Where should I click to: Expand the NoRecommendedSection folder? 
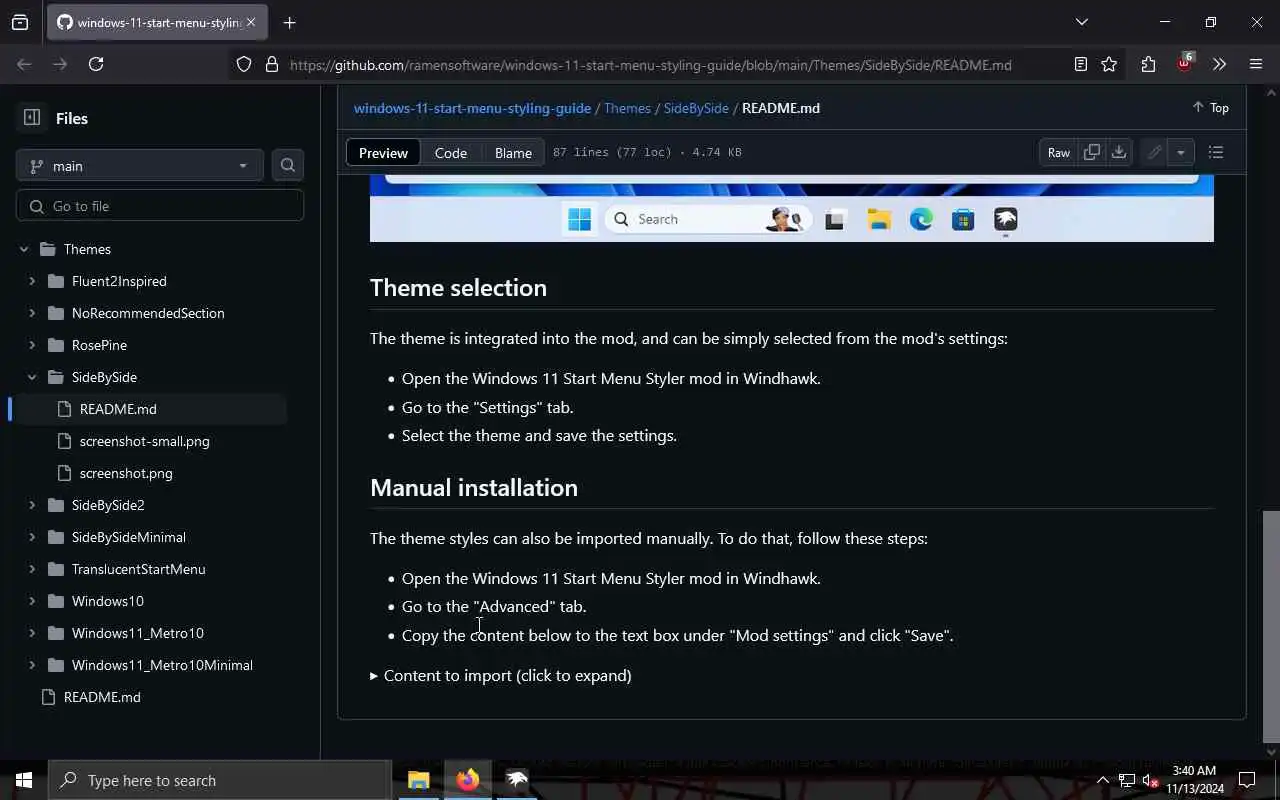click(x=32, y=313)
